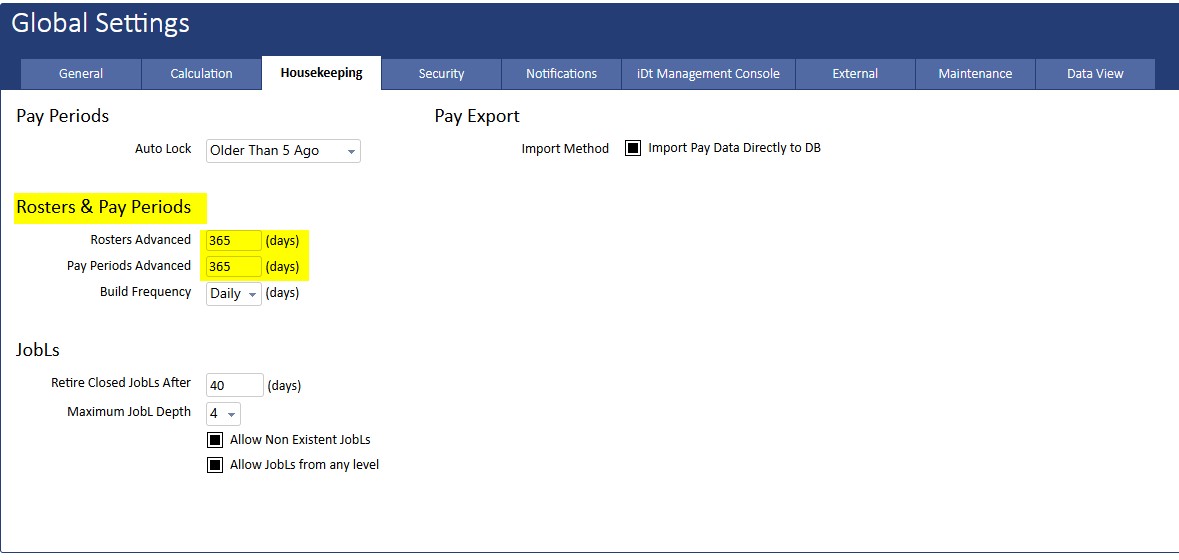Uncheck Allow JobLs from any level
This screenshot has height=560, width=1179.
215,465
